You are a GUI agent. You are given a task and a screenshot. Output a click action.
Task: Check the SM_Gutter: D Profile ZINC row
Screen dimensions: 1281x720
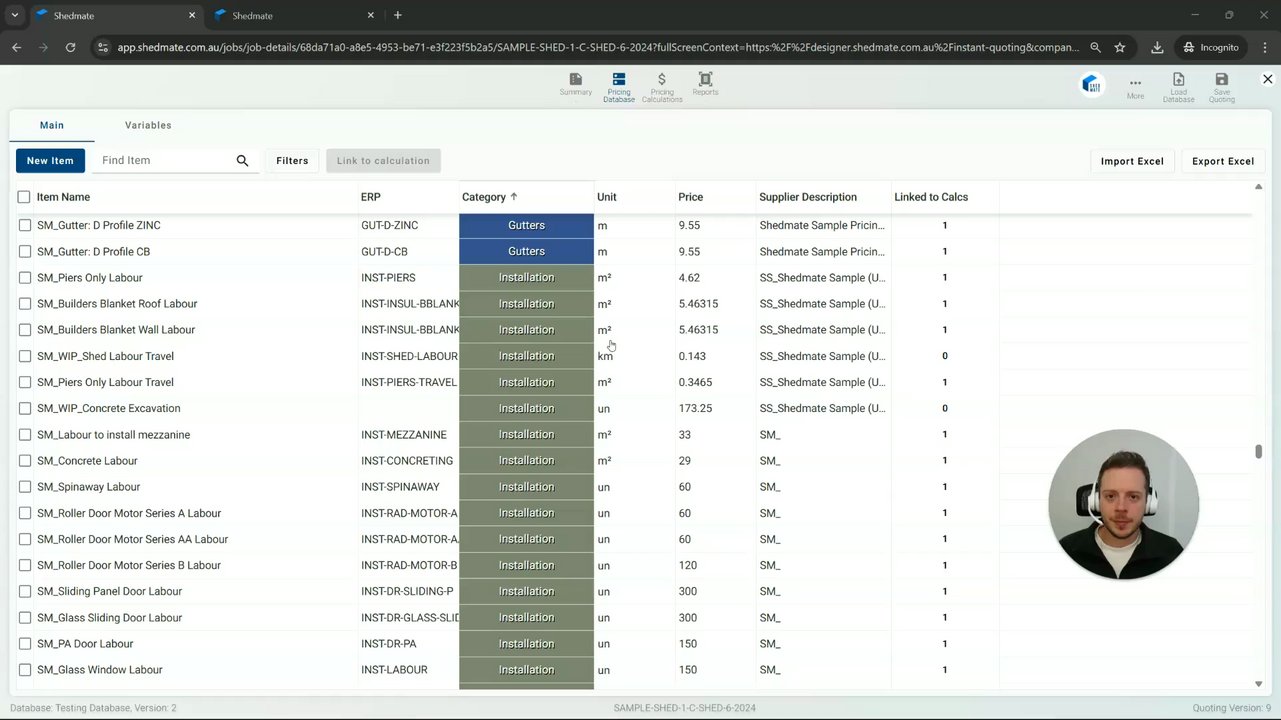pos(25,225)
